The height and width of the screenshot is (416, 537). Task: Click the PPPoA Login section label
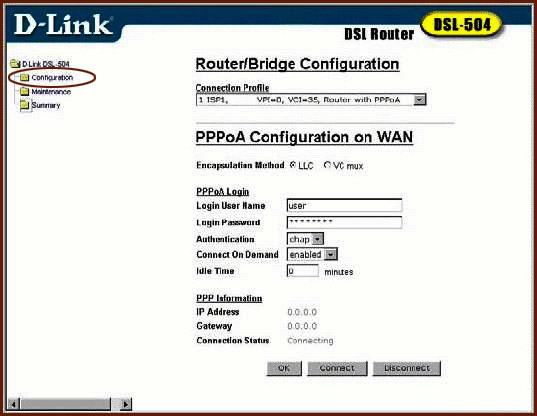223,192
